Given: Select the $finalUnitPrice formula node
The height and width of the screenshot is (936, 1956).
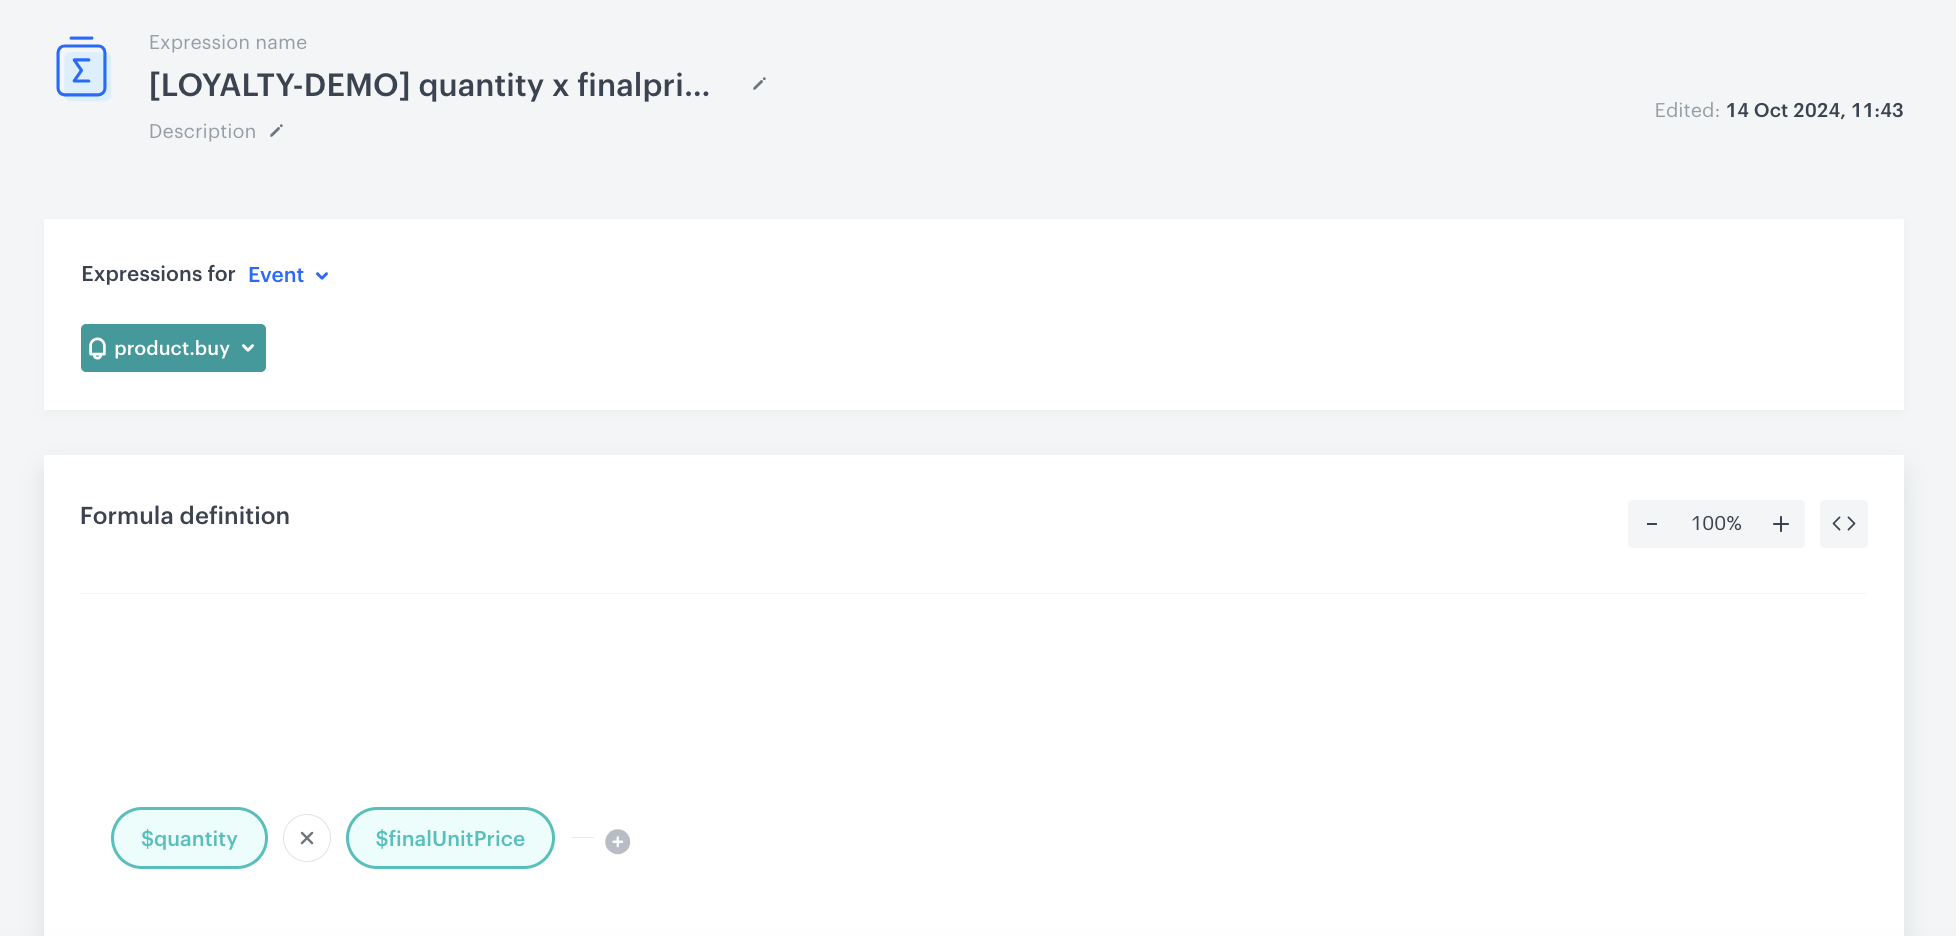Looking at the screenshot, I should (x=450, y=838).
